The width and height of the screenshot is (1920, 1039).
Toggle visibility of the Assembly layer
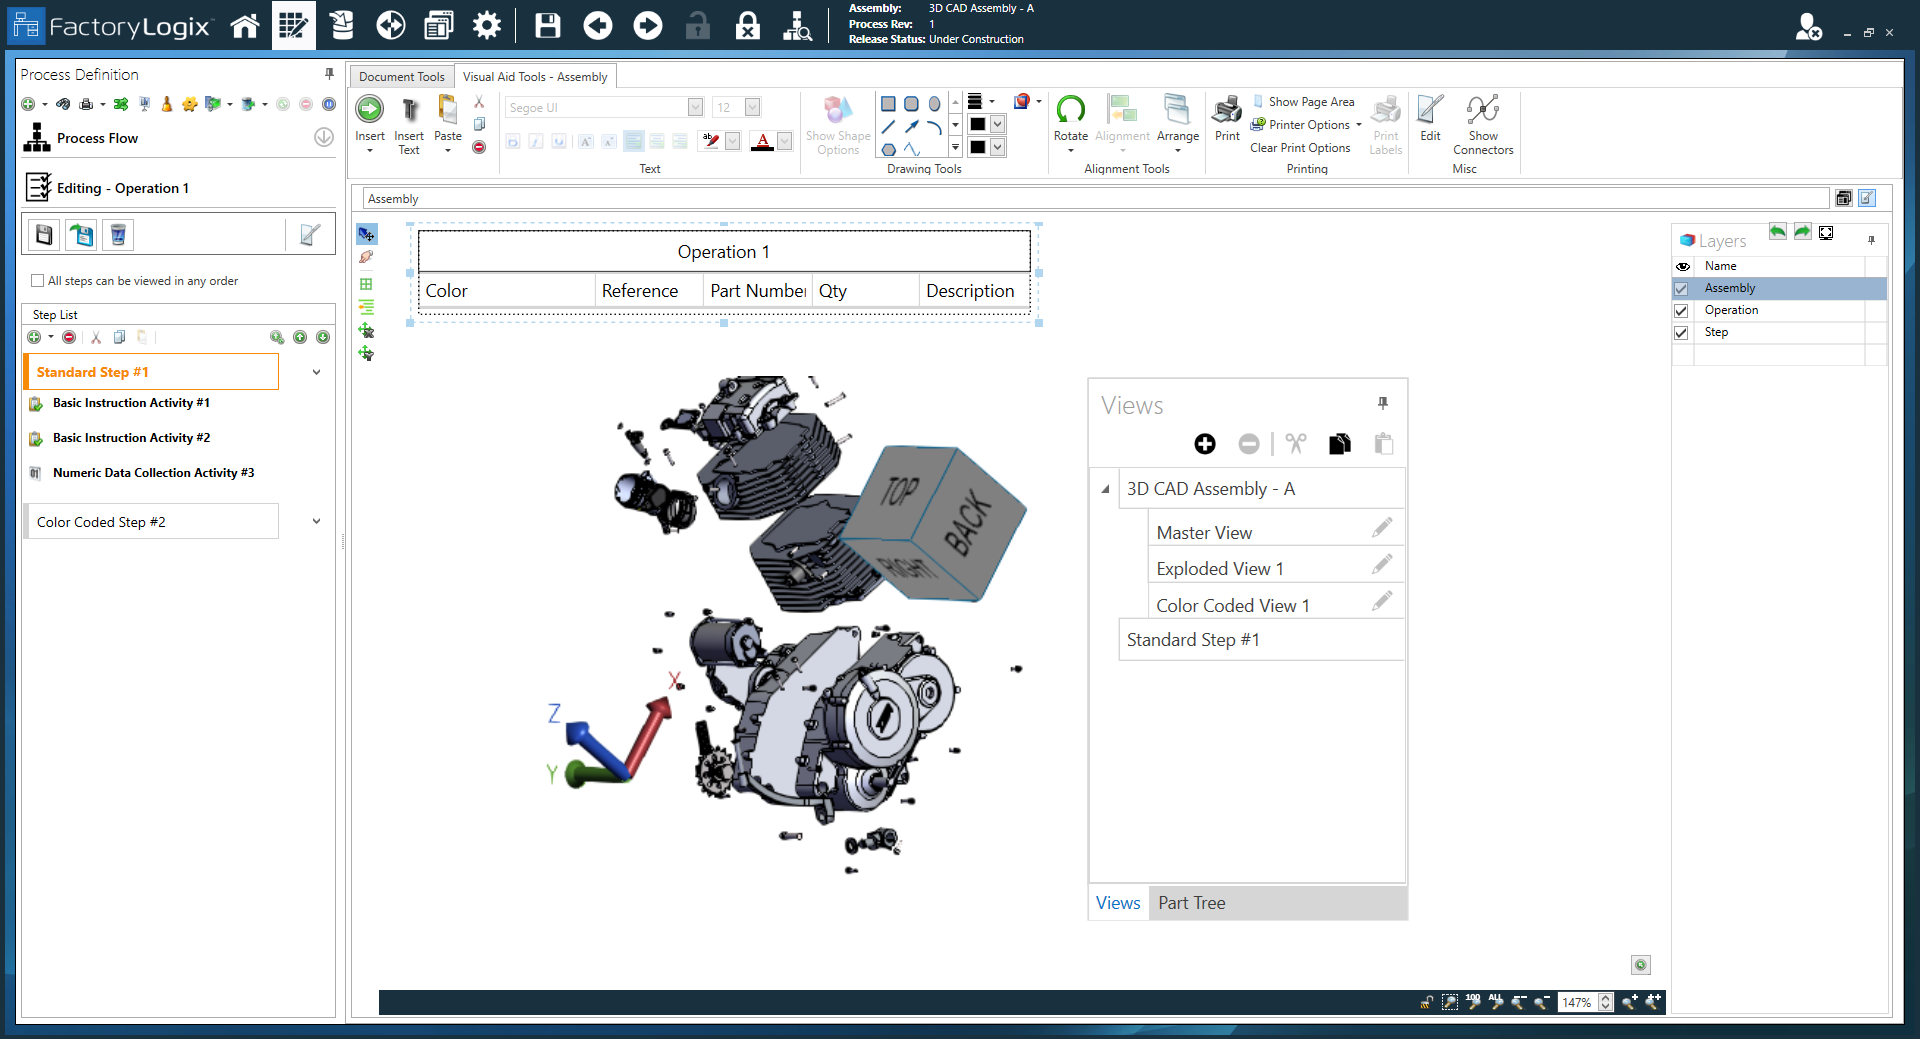pyautogui.click(x=1683, y=288)
